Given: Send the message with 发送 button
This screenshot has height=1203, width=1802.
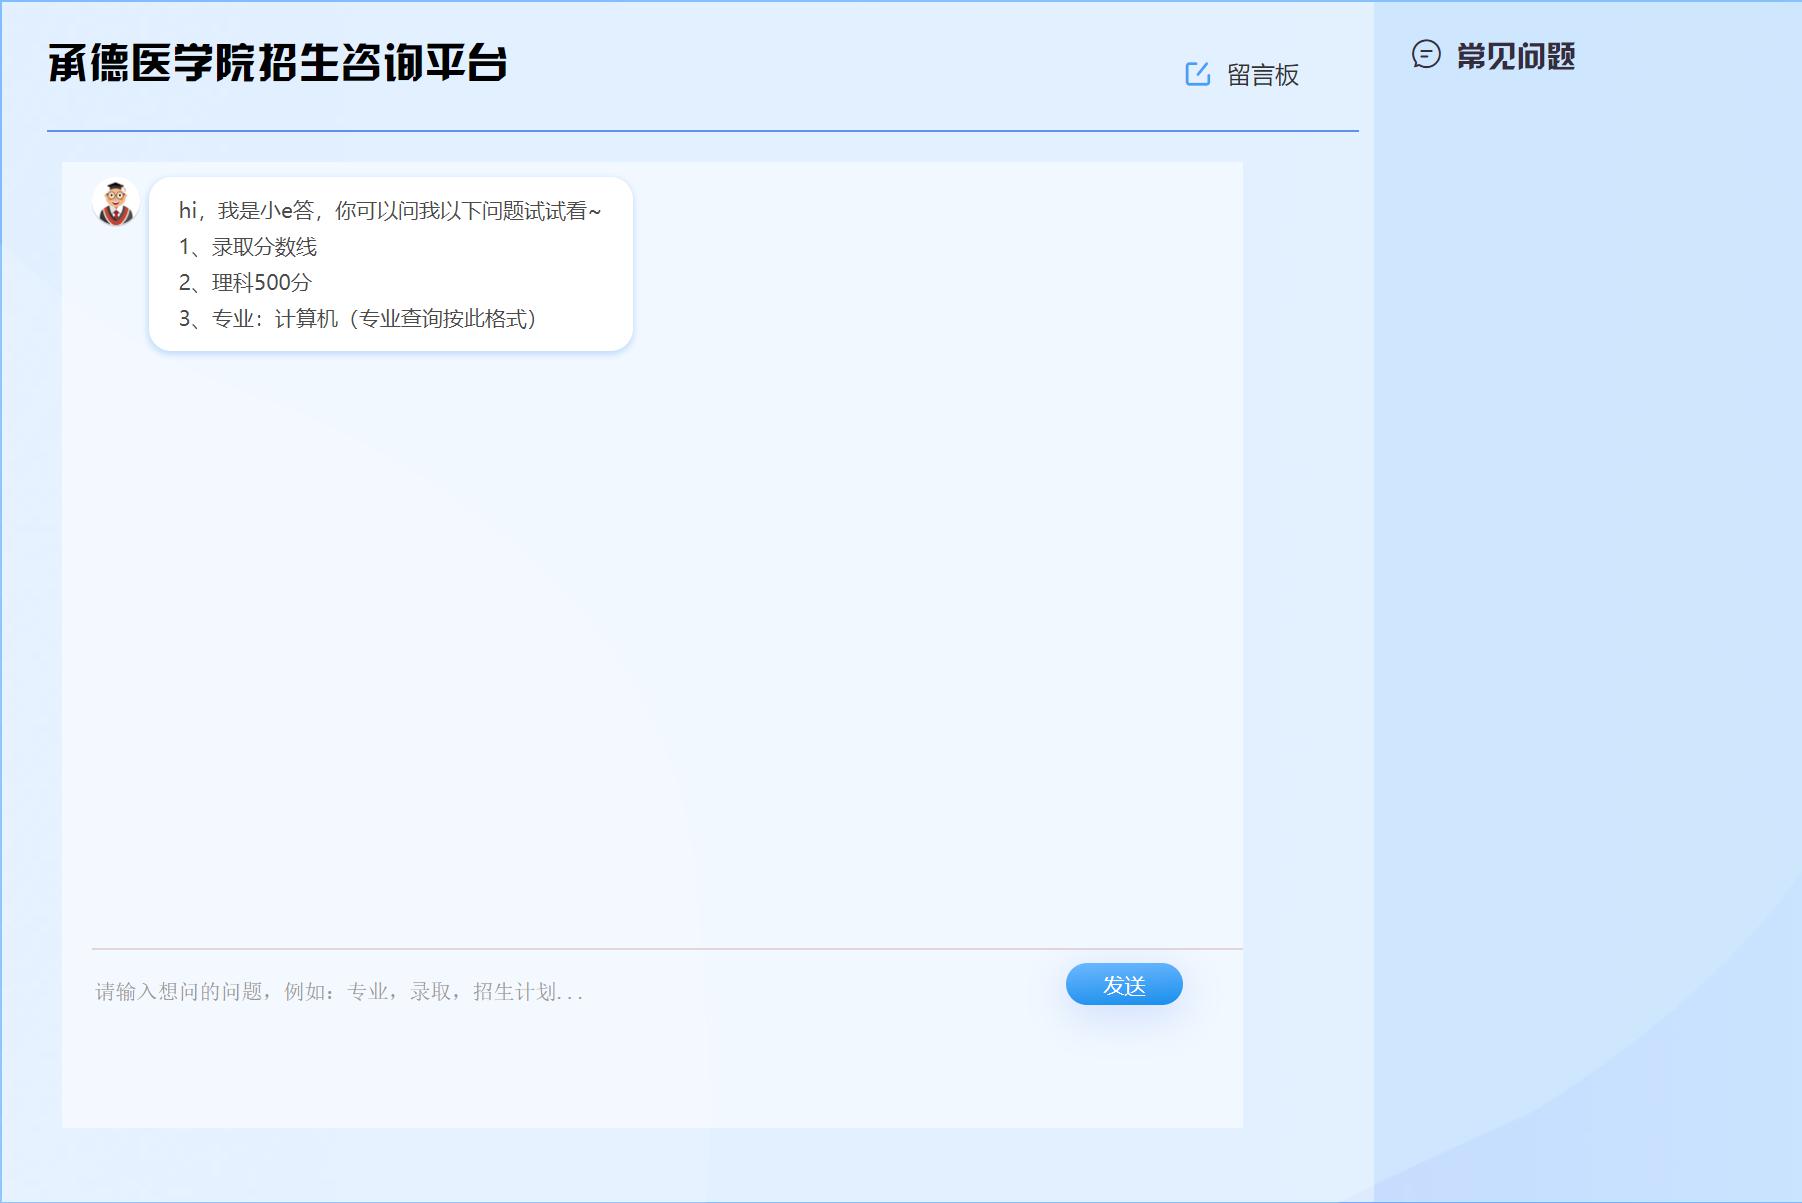Looking at the screenshot, I should point(1124,985).
